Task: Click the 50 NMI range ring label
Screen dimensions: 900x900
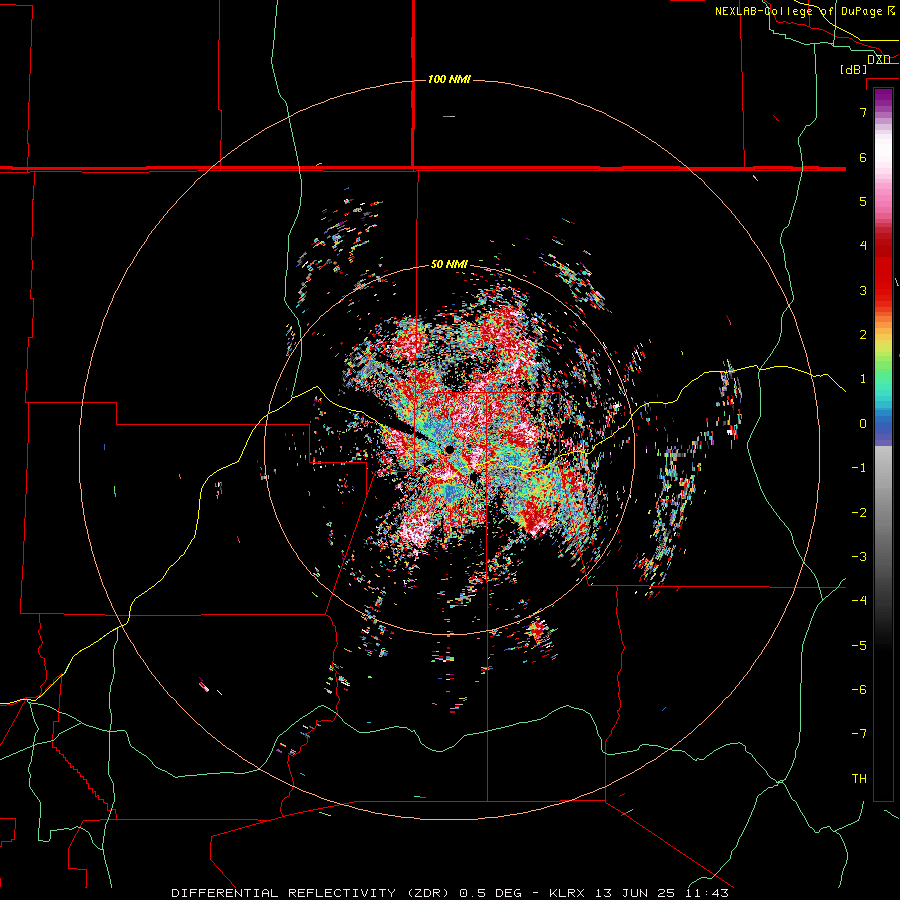Action: (449, 265)
